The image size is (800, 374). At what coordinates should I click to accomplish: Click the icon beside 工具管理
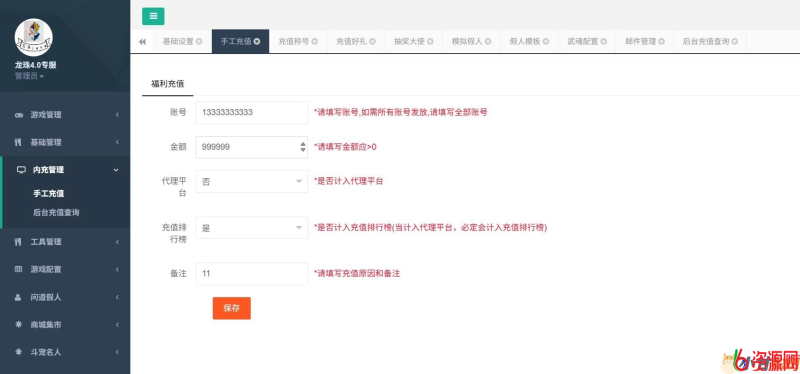[x=18, y=242]
